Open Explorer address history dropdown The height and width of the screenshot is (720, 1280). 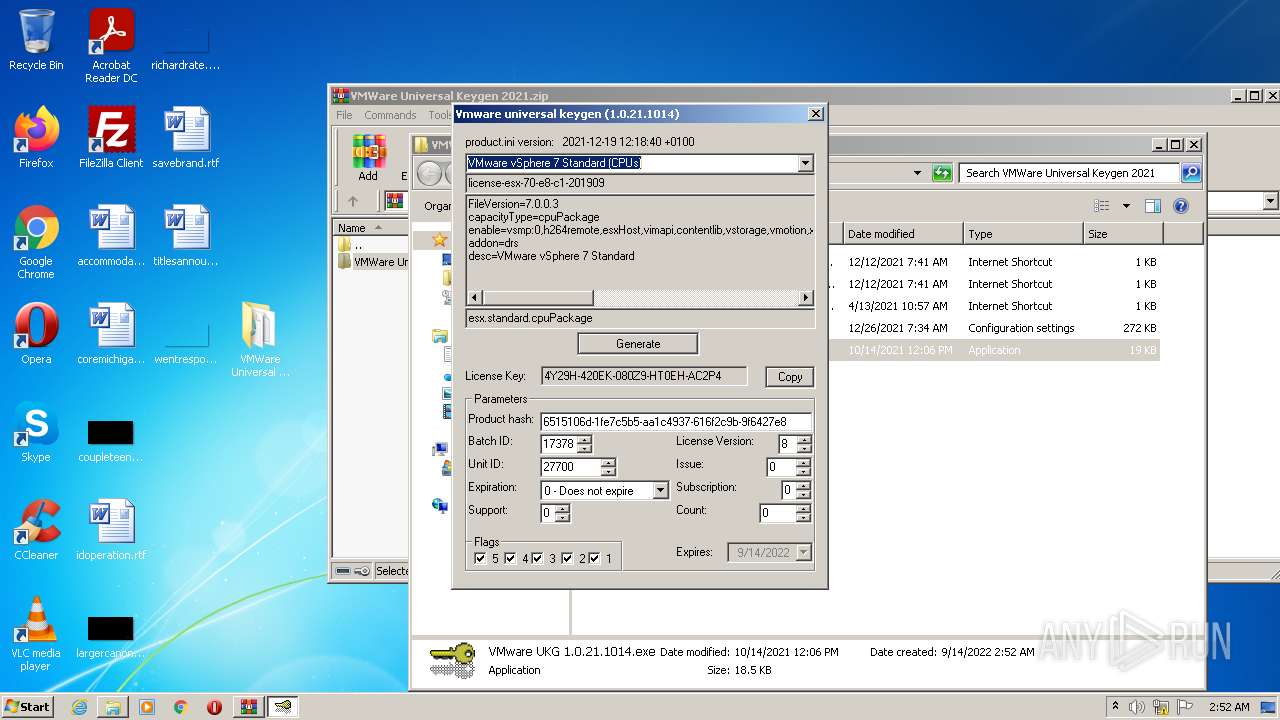click(x=917, y=173)
